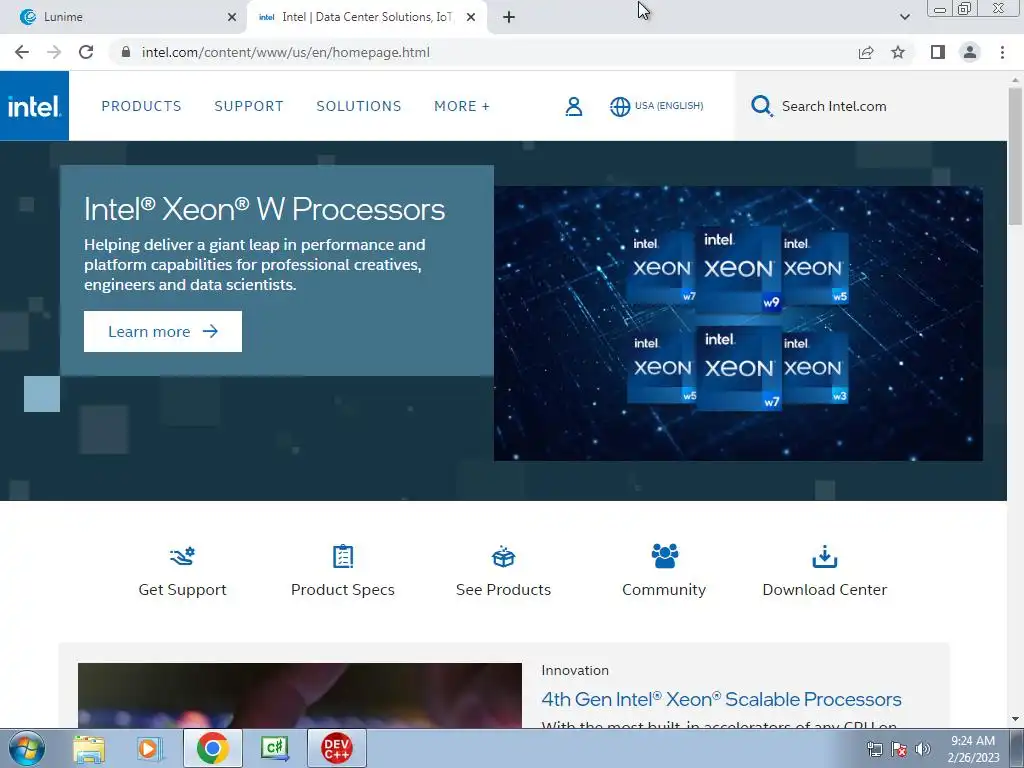Open Windows Explorer from taskbar
The height and width of the screenshot is (768, 1024).
pos(89,748)
